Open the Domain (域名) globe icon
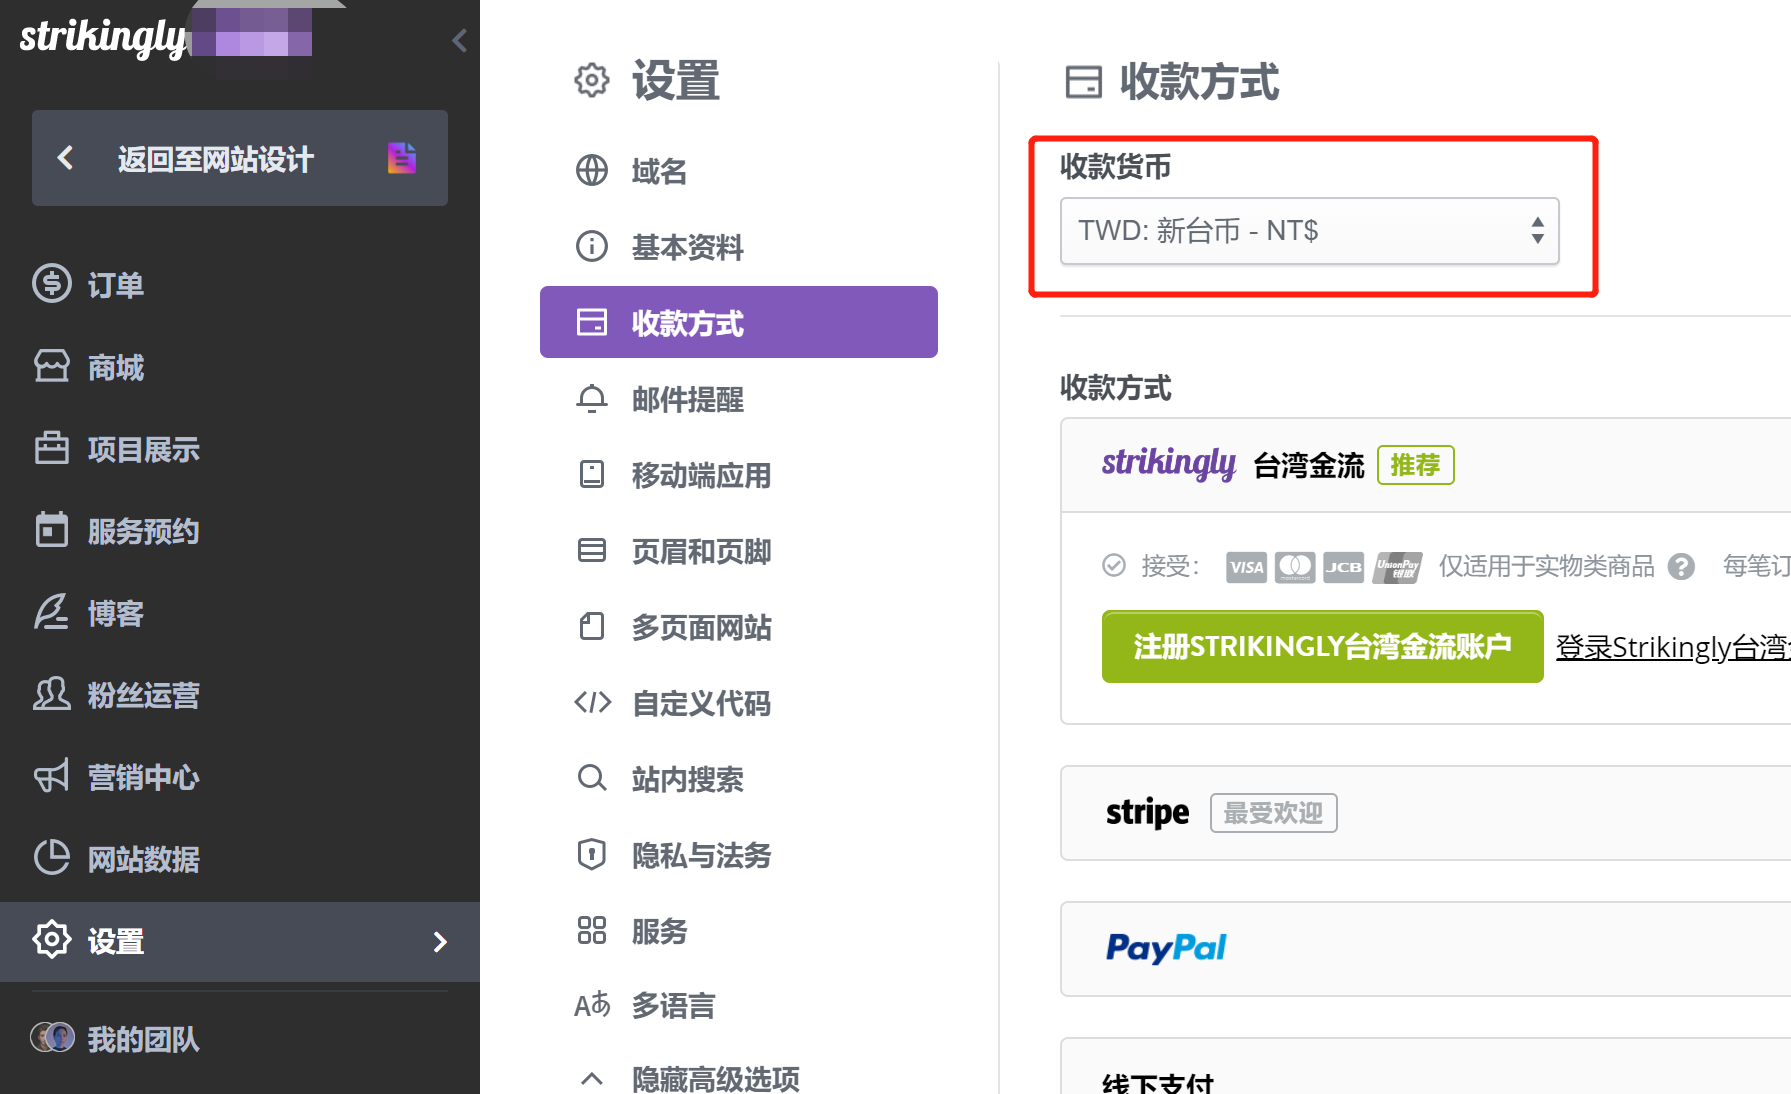Viewport: 1791px width, 1094px height. [x=592, y=170]
